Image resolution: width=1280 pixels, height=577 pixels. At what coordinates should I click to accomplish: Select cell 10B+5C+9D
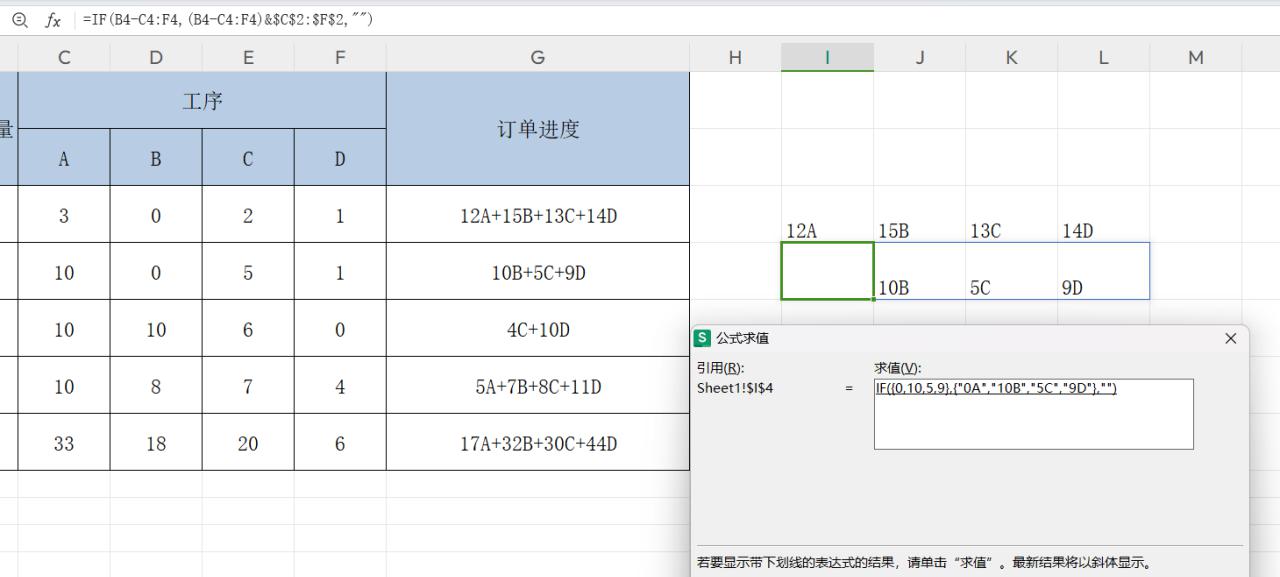coord(538,272)
